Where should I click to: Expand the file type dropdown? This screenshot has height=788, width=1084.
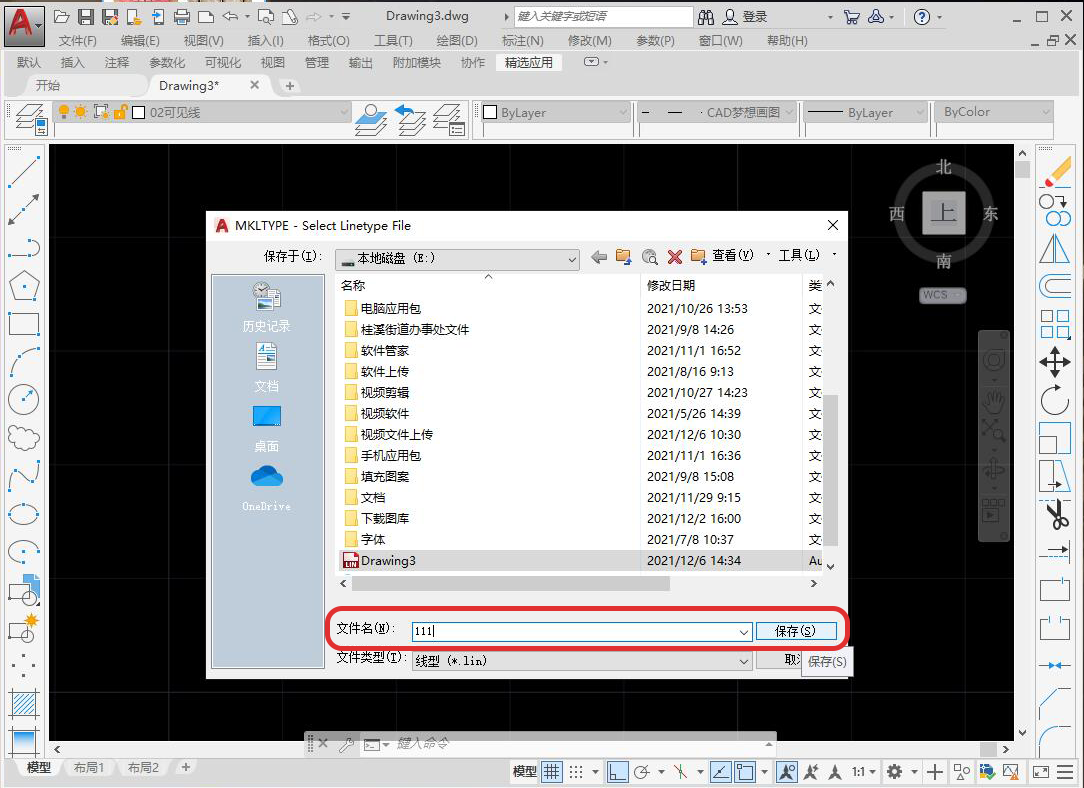[x=744, y=662]
